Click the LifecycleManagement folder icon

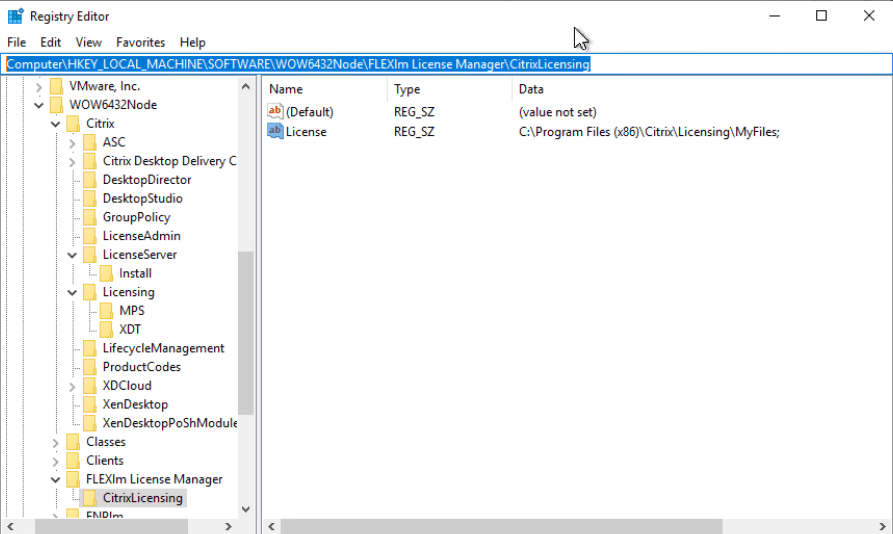(x=89, y=348)
